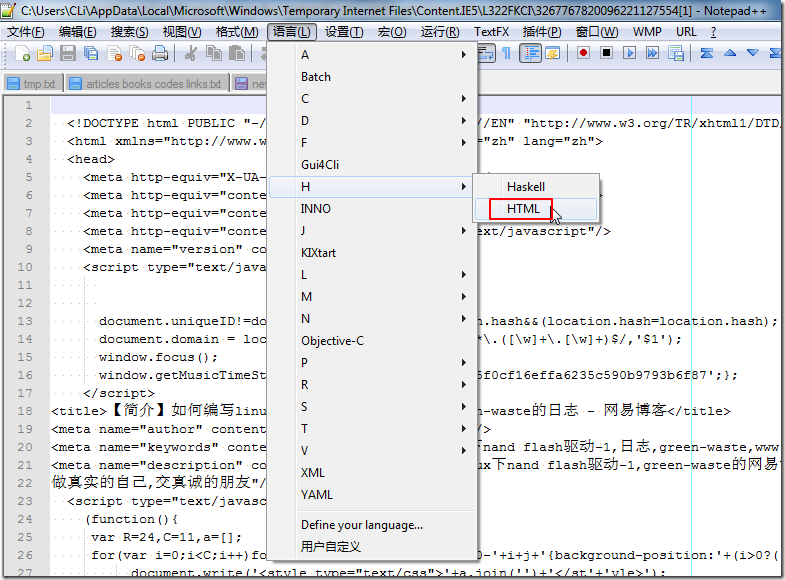Open the WMP menu
This screenshot has width=785, height=580.
647,32
